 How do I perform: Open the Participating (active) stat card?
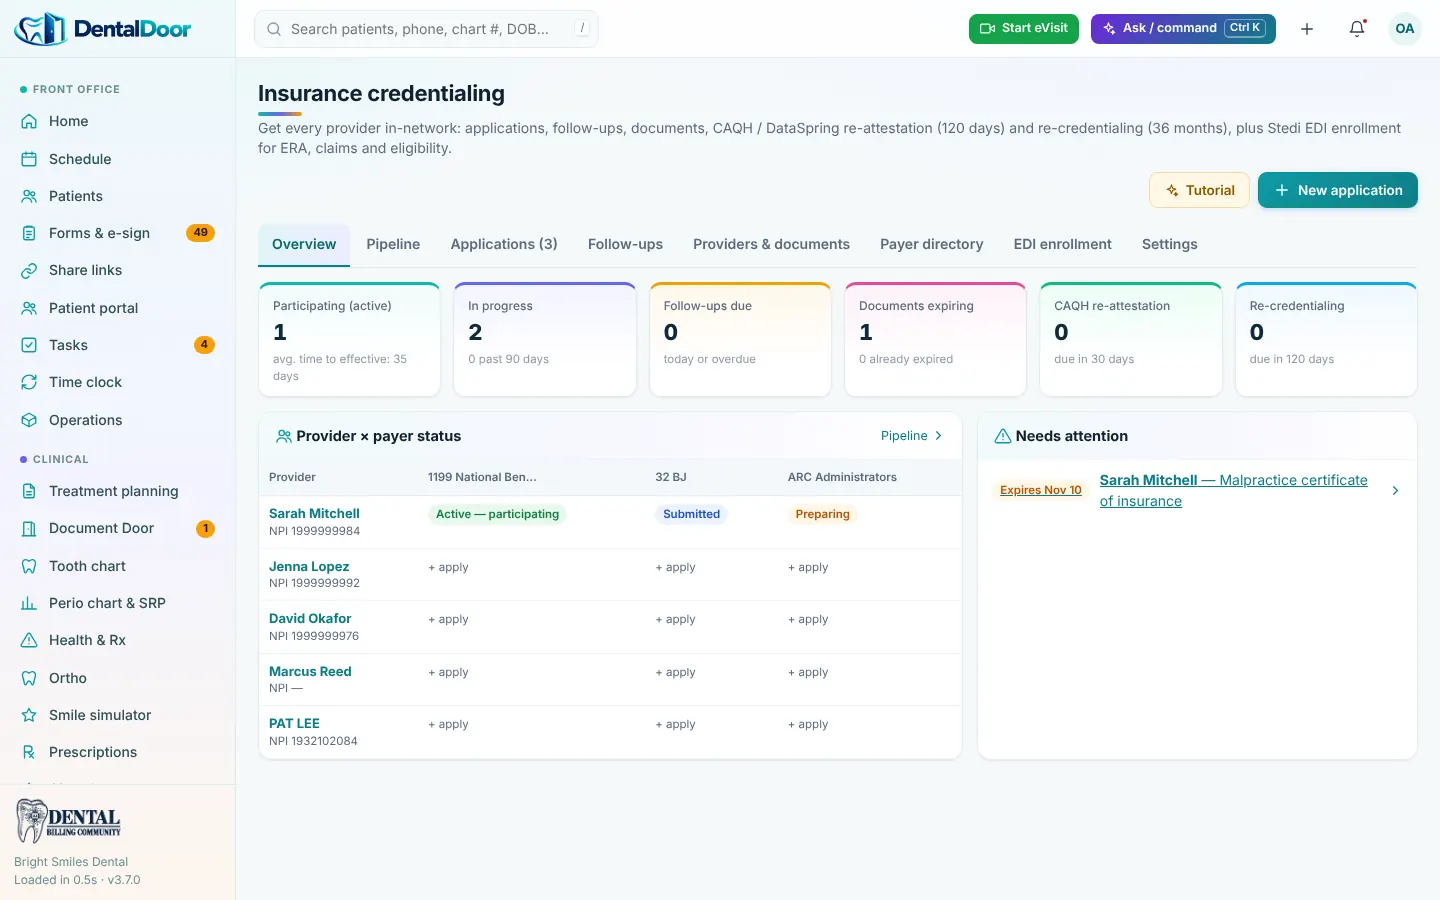(x=349, y=339)
